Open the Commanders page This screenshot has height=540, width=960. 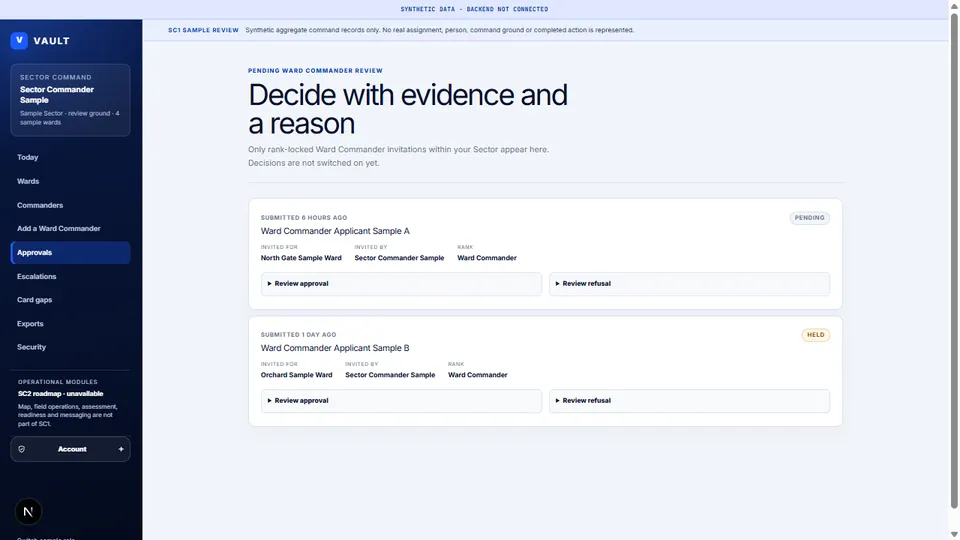tap(70, 205)
